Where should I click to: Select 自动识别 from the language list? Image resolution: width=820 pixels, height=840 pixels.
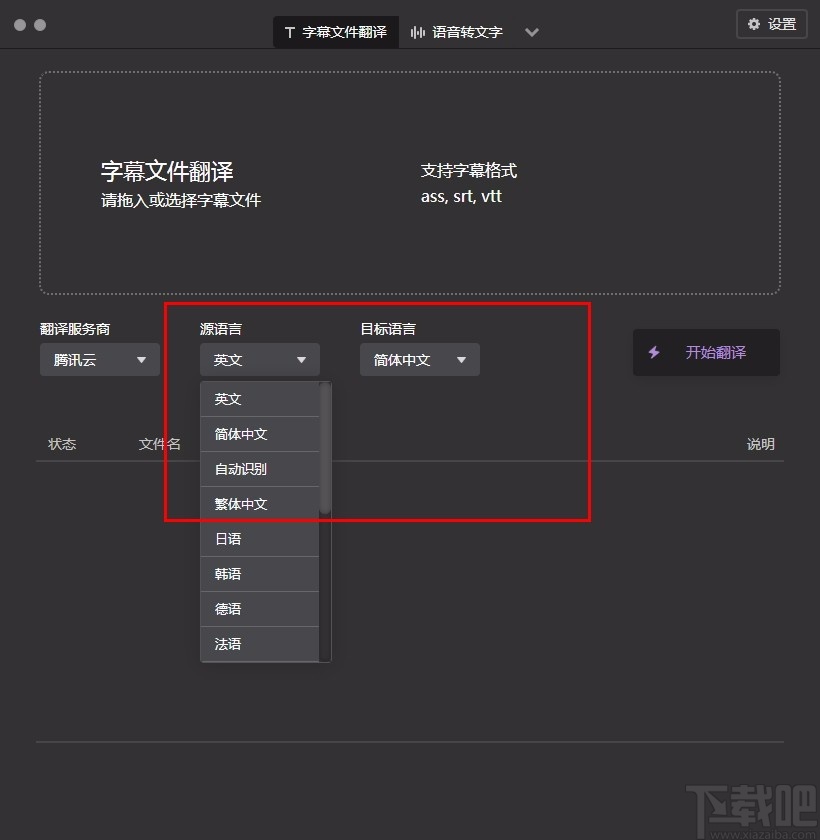click(259, 469)
